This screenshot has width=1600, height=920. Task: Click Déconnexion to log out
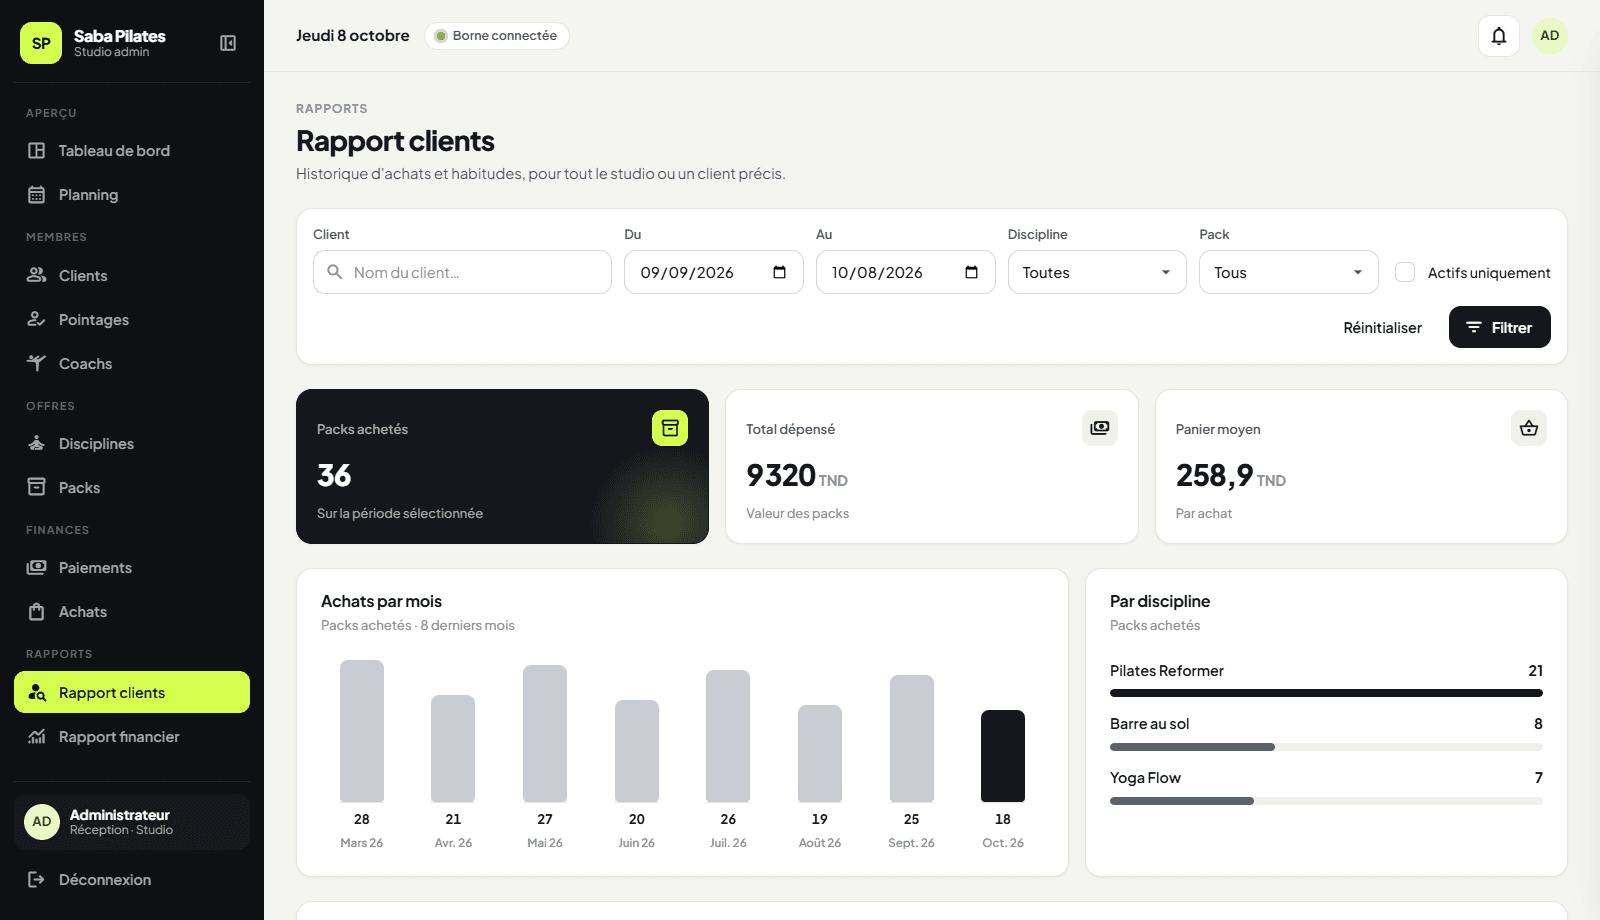[132, 879]
